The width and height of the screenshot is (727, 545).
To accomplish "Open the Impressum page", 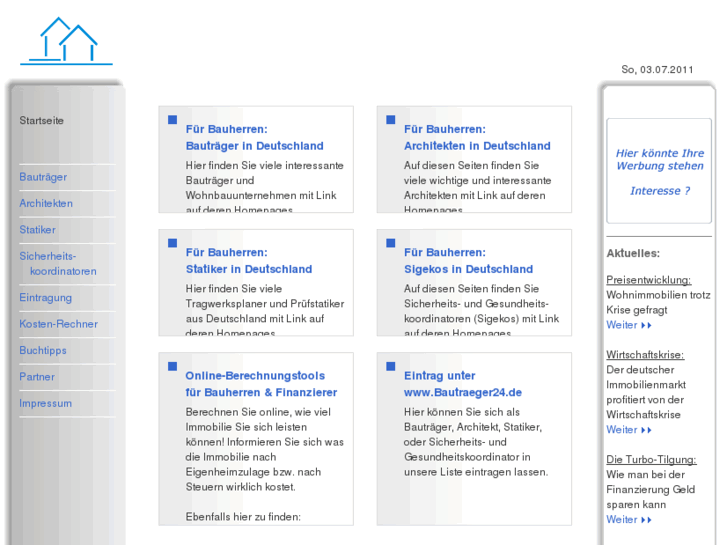I will click(45, 404).
